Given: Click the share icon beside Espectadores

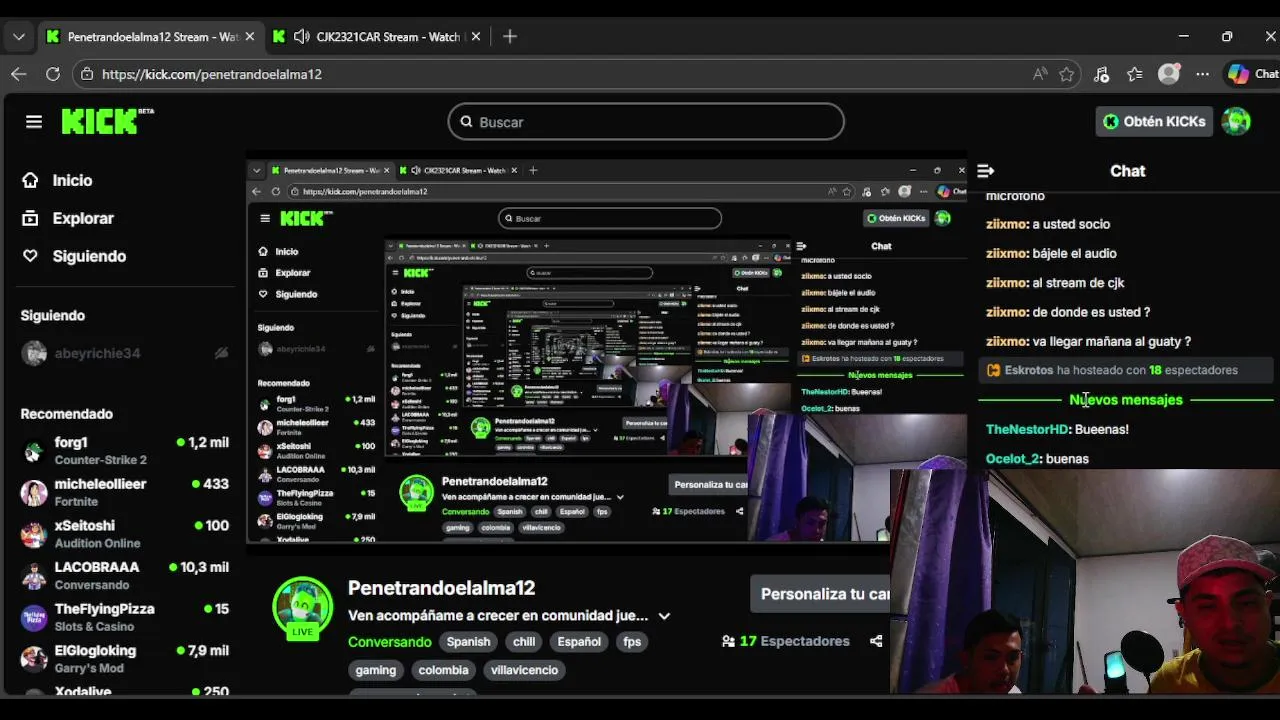Looking at the screenshot, I should pyautogui.click(x=876, y=641).
